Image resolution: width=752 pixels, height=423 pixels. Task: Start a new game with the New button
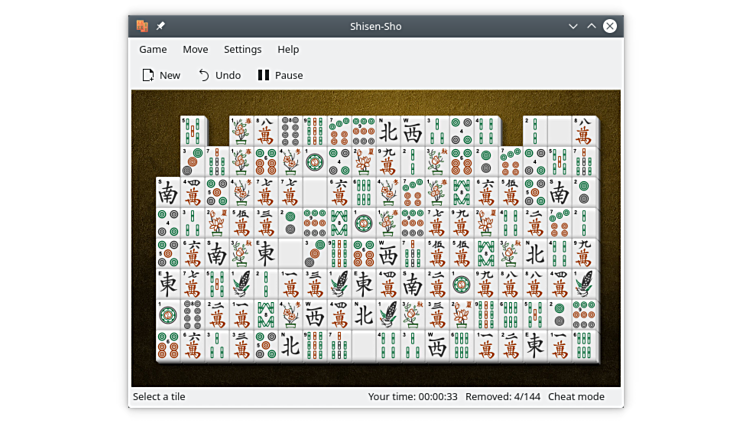point(161,75)
